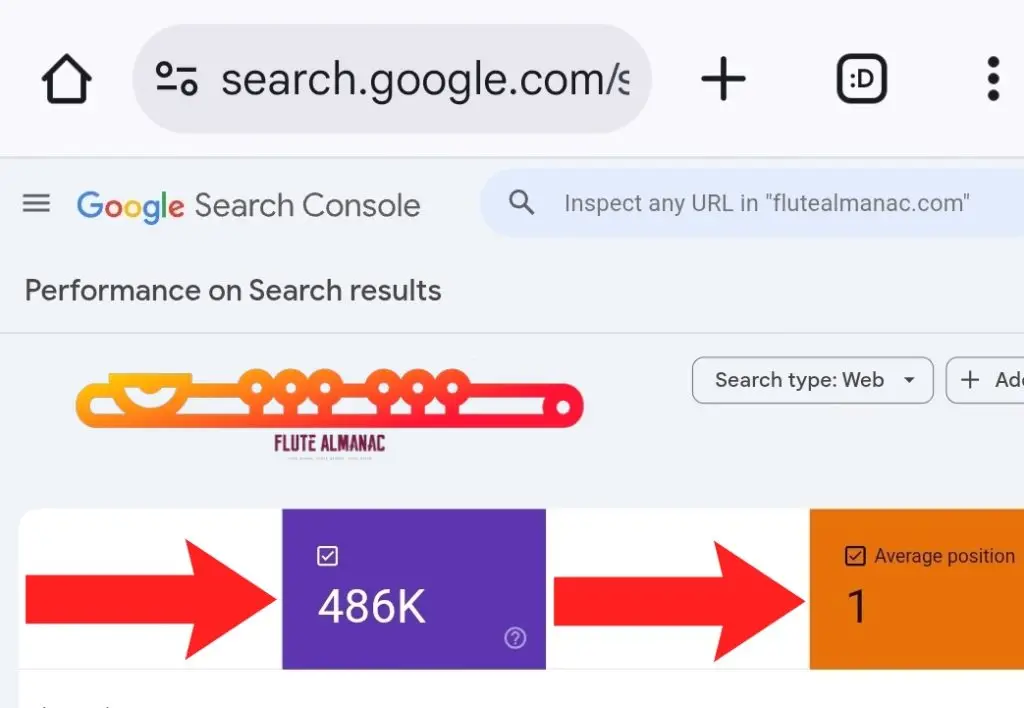Select the orange Average position card

(x=916, y=590)
